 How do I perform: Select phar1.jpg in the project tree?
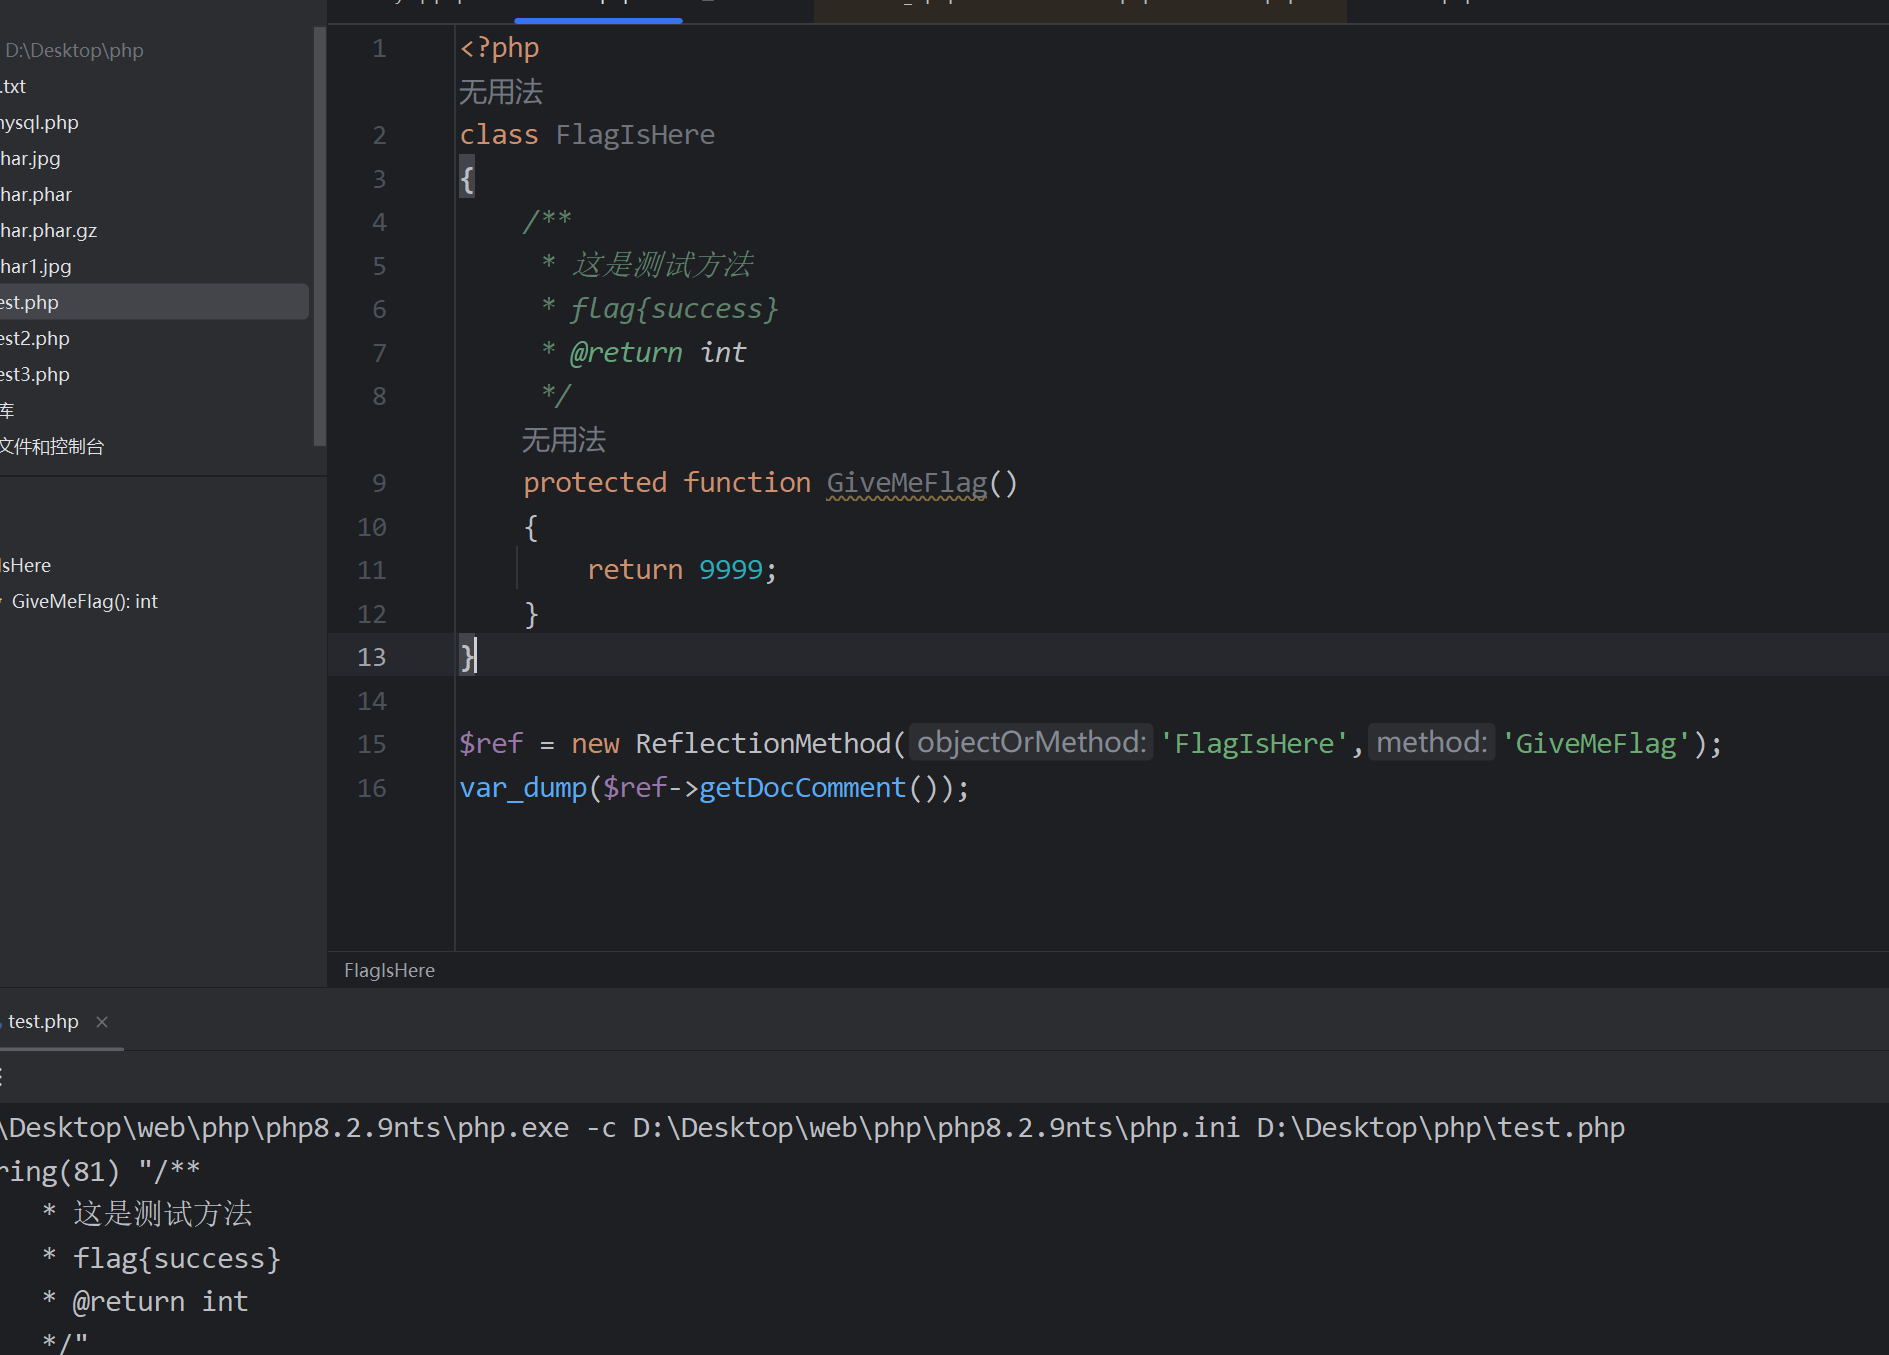[36, 266]
